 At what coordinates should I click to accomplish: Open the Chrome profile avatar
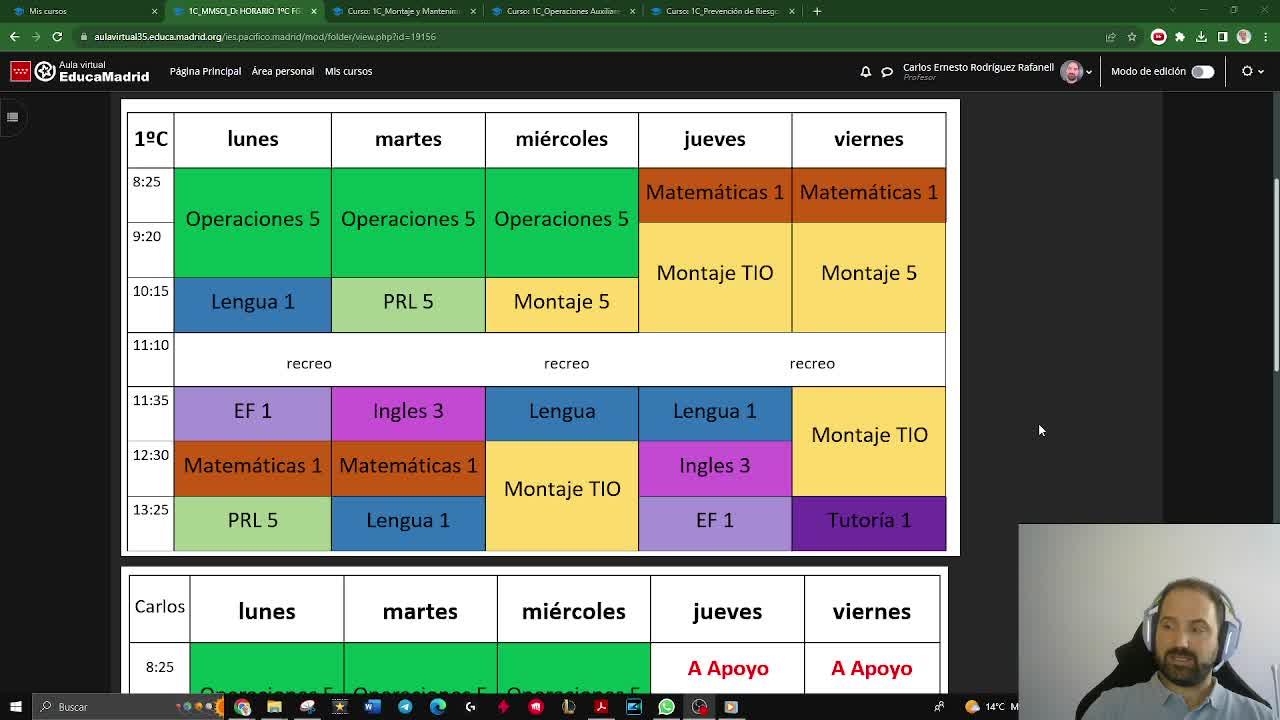tap(1244, 37)
